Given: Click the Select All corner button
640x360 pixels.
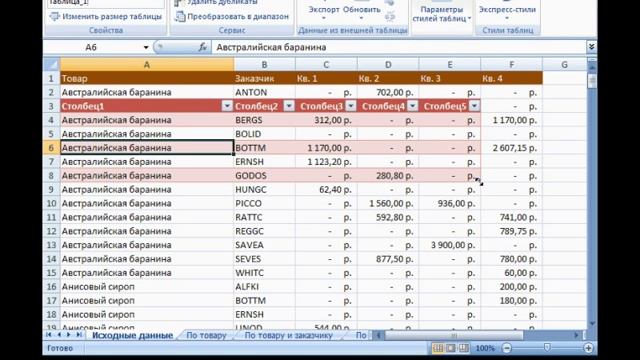Looking at the screenshot, I should [52, 64].
